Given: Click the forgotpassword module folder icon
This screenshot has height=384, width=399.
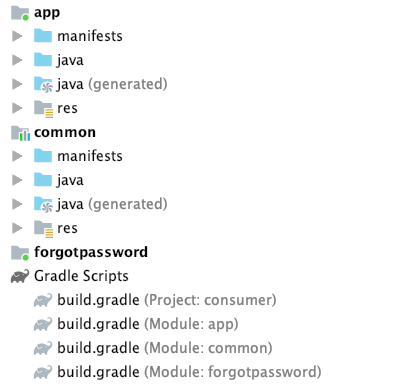Looking at the screenshot, I should [x=20, y=253].
